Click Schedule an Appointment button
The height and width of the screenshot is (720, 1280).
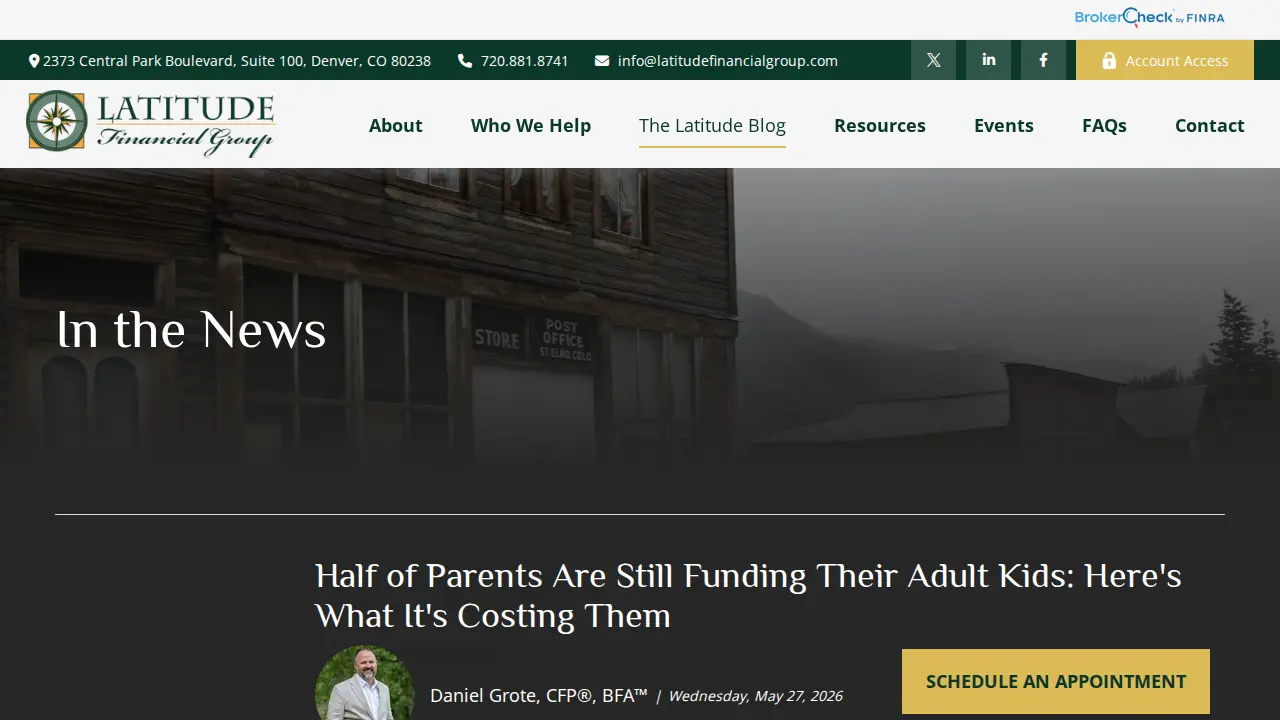pos(1056,682)
